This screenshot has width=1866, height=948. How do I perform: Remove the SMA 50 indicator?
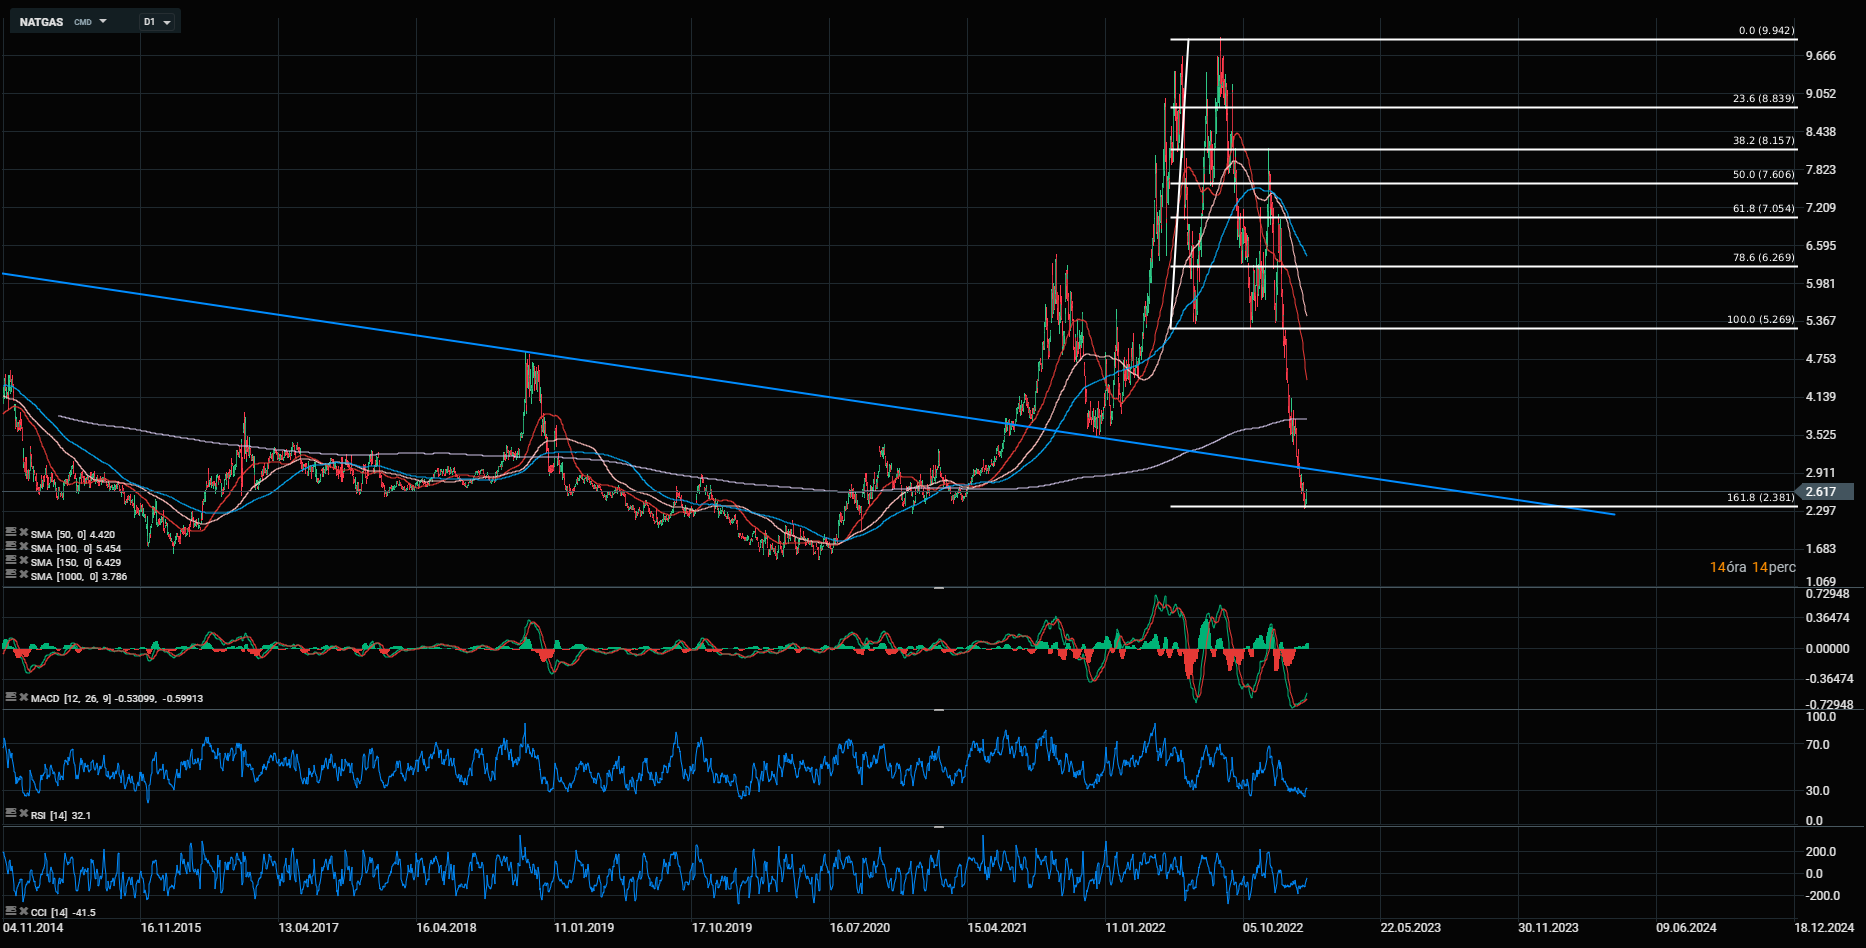click(x=24, y=532)
